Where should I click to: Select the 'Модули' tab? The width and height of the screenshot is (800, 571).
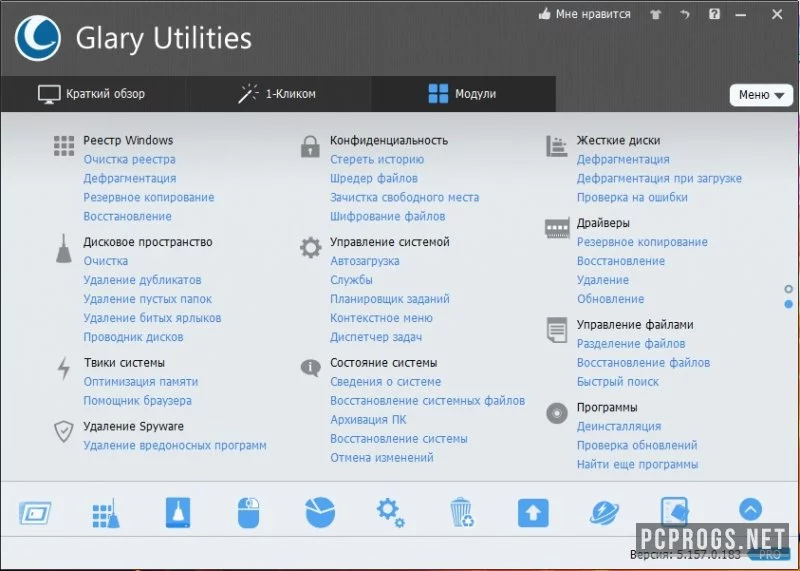pyautogui.click(x=462, y=94)
